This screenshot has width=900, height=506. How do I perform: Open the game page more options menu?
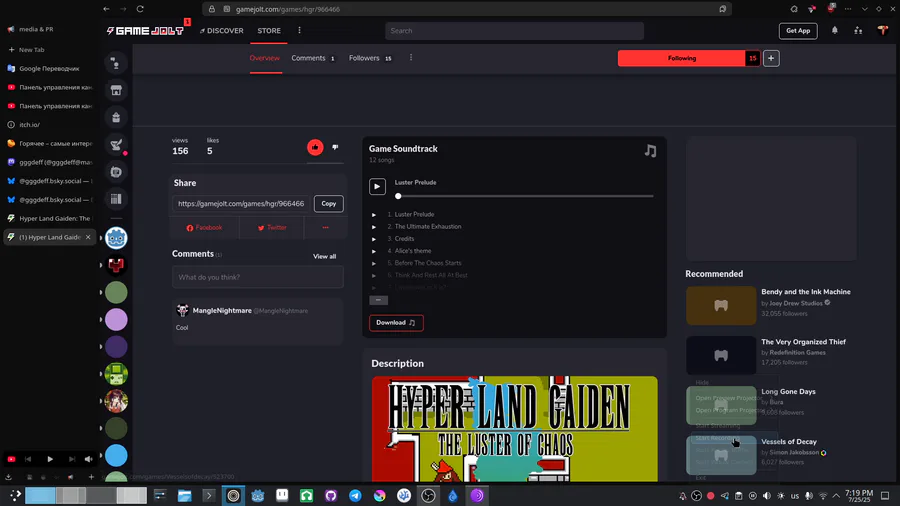(411, 57)
